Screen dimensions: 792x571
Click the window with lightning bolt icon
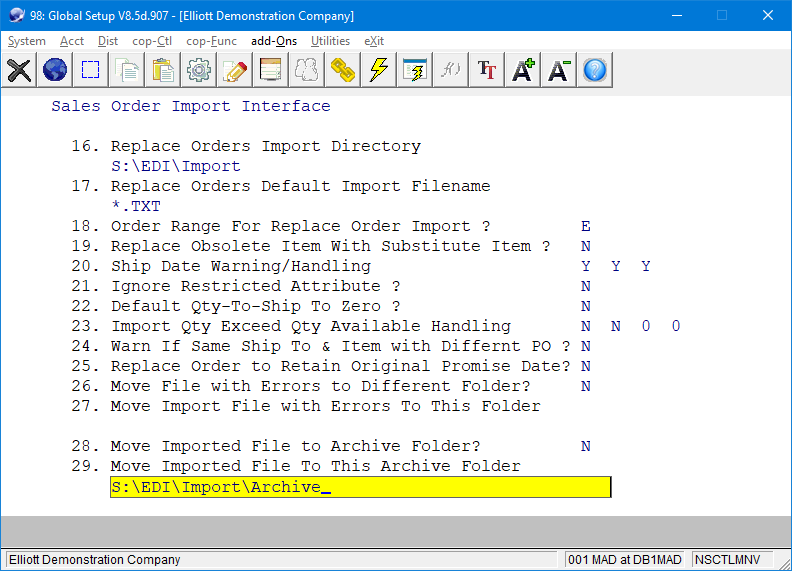click(x=415, y=70)
